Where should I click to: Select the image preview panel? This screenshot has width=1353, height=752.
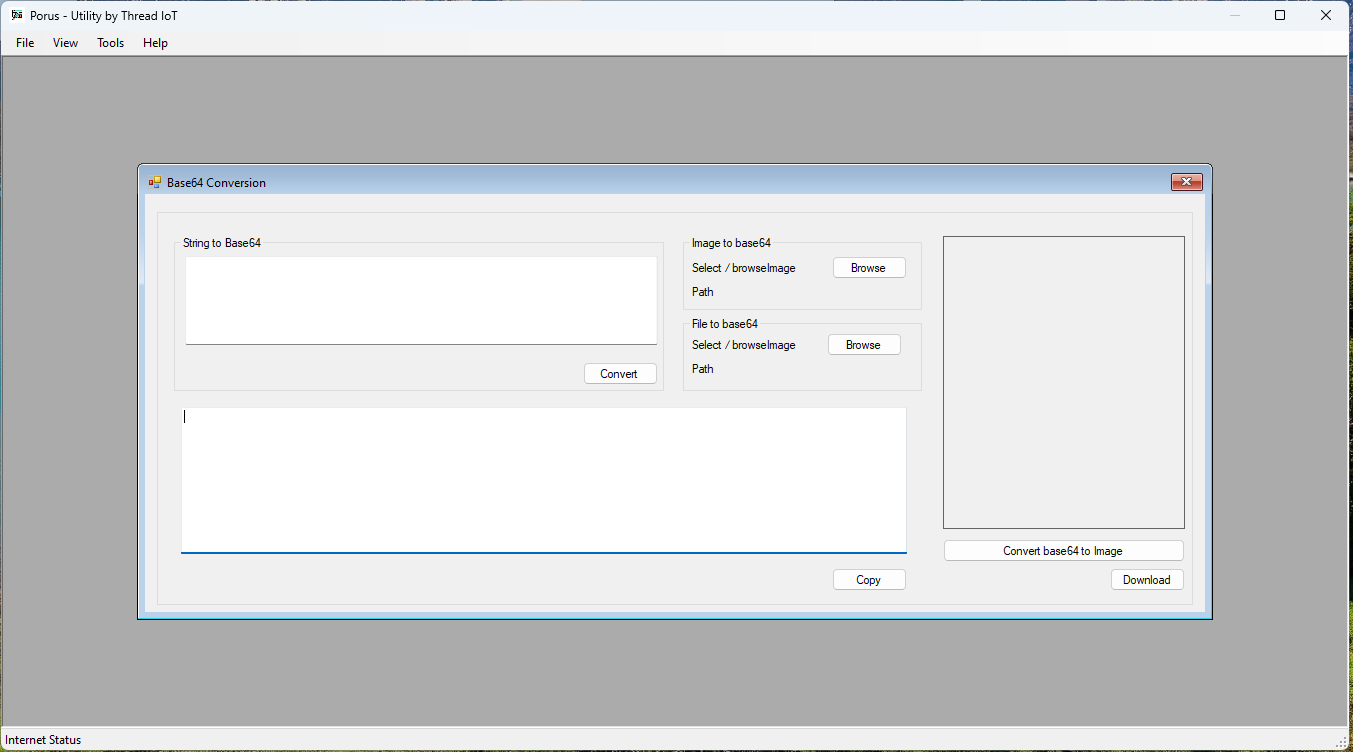click(1063, 381)
